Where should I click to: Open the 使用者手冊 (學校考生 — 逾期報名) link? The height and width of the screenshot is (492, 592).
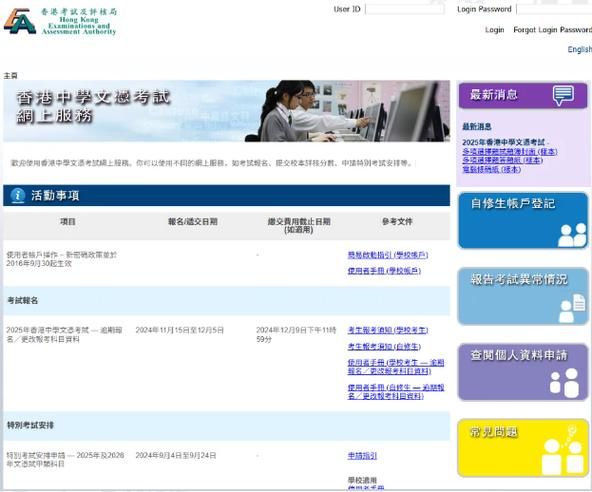[396, 367]
